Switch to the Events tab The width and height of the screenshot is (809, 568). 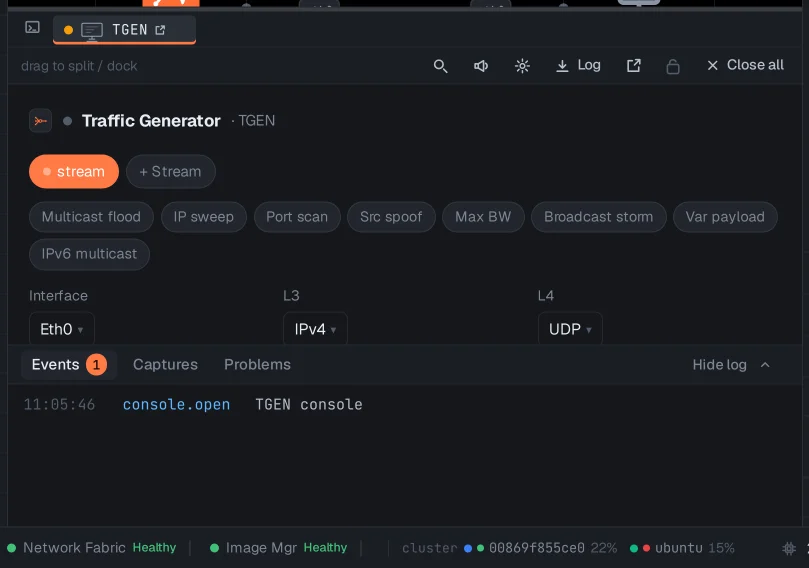click(x=69, y=365)
